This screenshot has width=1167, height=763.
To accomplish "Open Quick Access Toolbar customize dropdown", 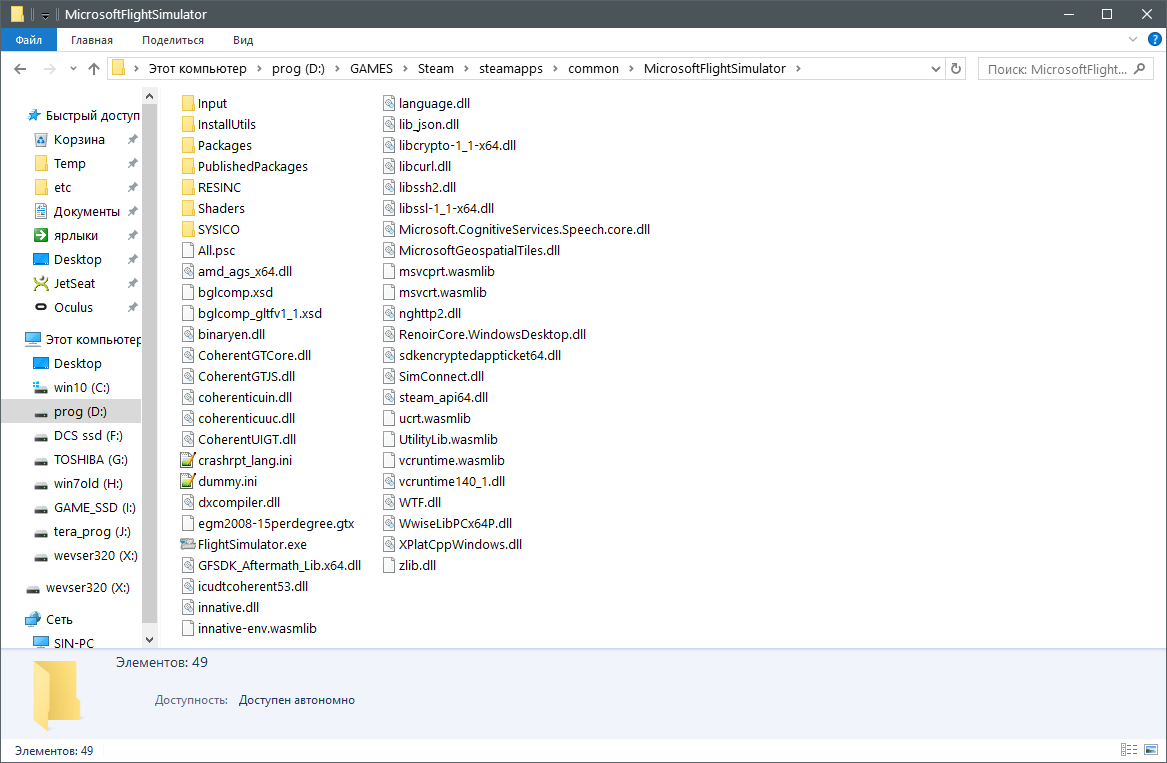I will [x=45, y=15].
